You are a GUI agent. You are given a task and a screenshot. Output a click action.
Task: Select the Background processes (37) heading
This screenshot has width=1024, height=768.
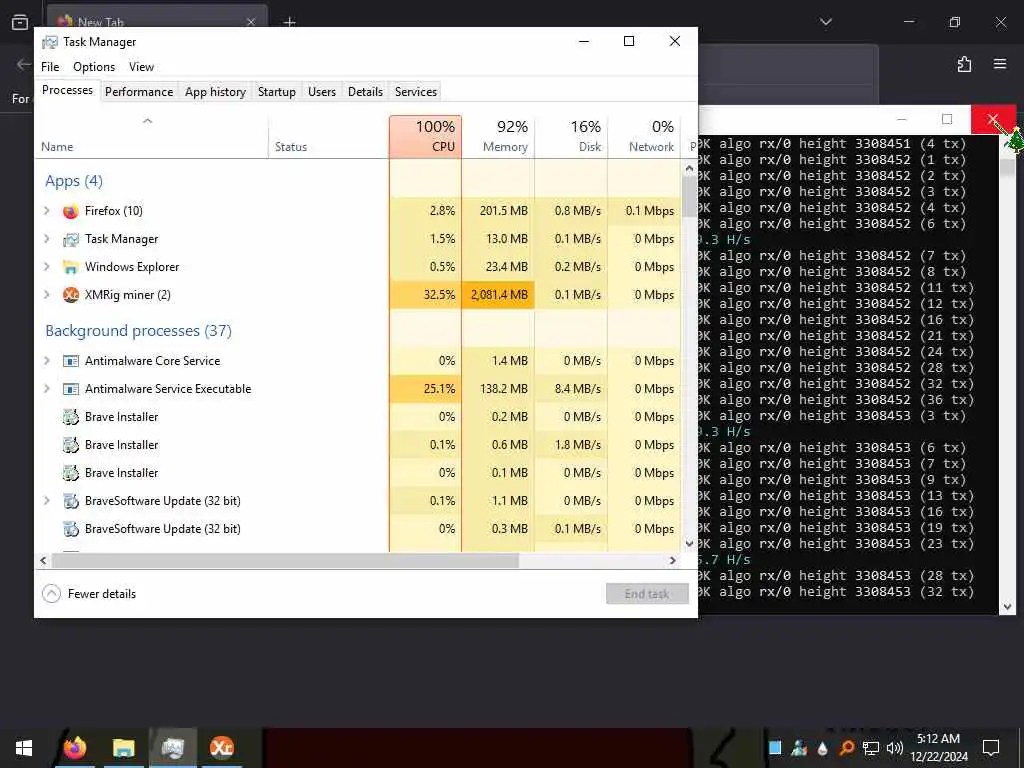[138, 330]
